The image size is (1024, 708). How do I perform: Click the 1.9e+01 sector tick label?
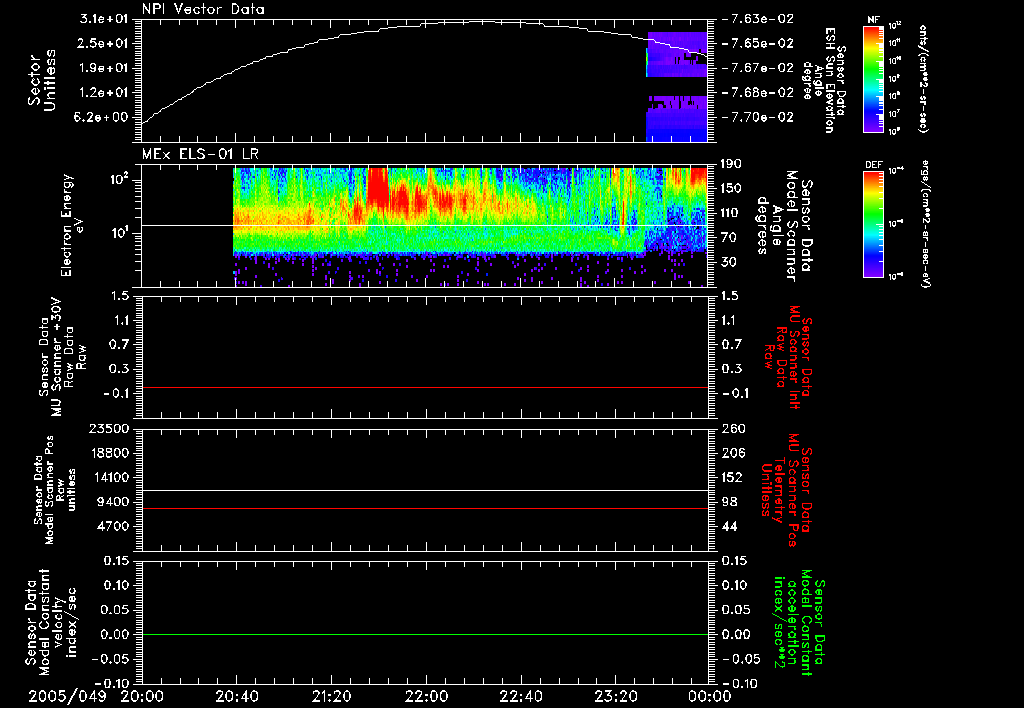pos(104,68)
